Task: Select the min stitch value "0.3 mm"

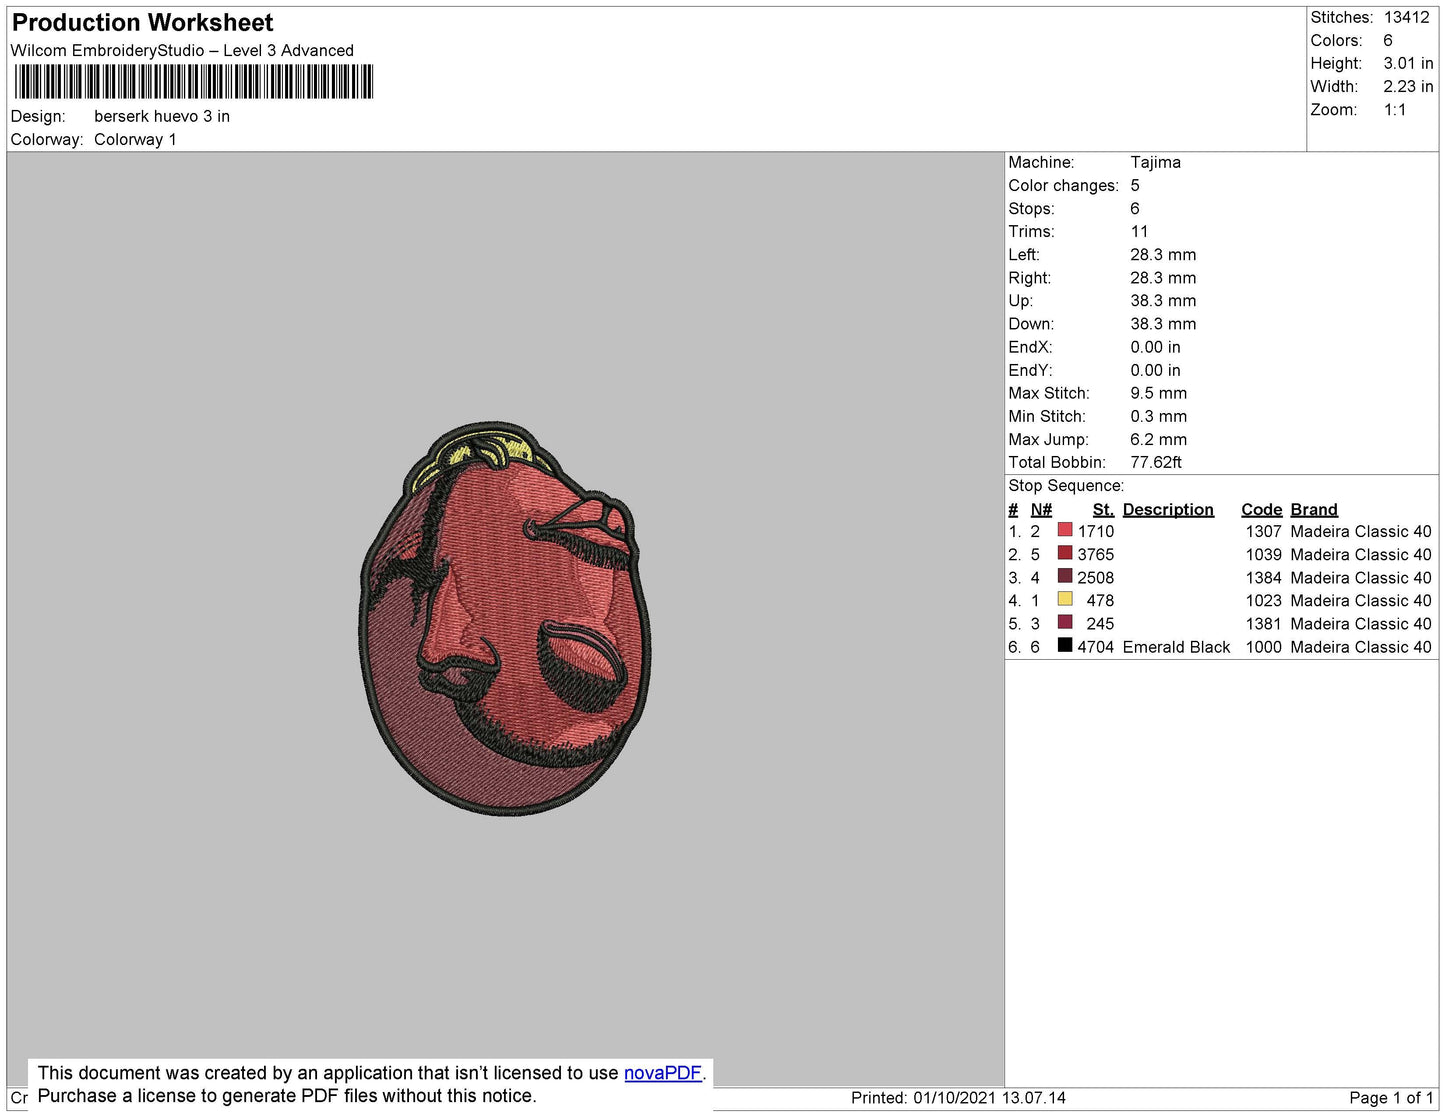Action: (1159, 416)
